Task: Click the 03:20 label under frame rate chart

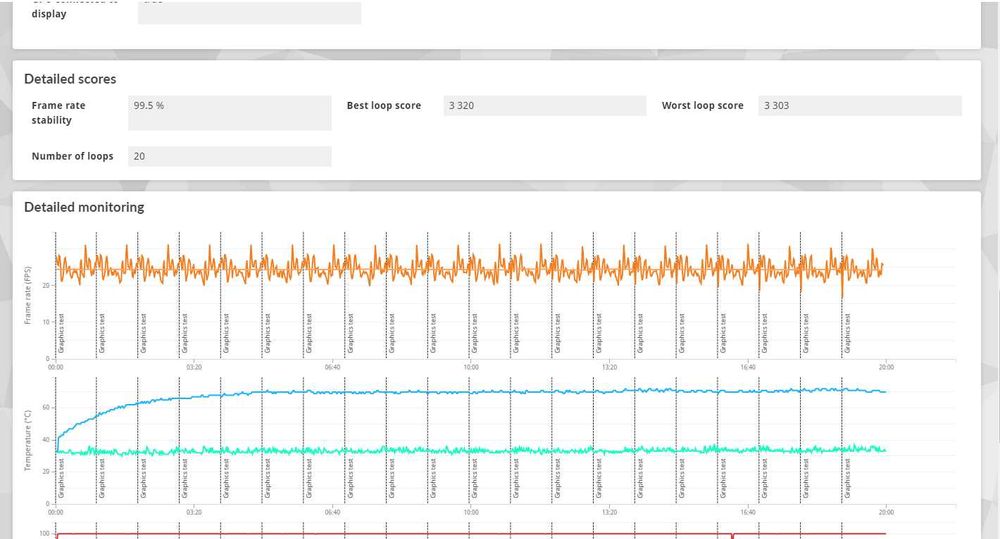Action: (x=194, y=367)
